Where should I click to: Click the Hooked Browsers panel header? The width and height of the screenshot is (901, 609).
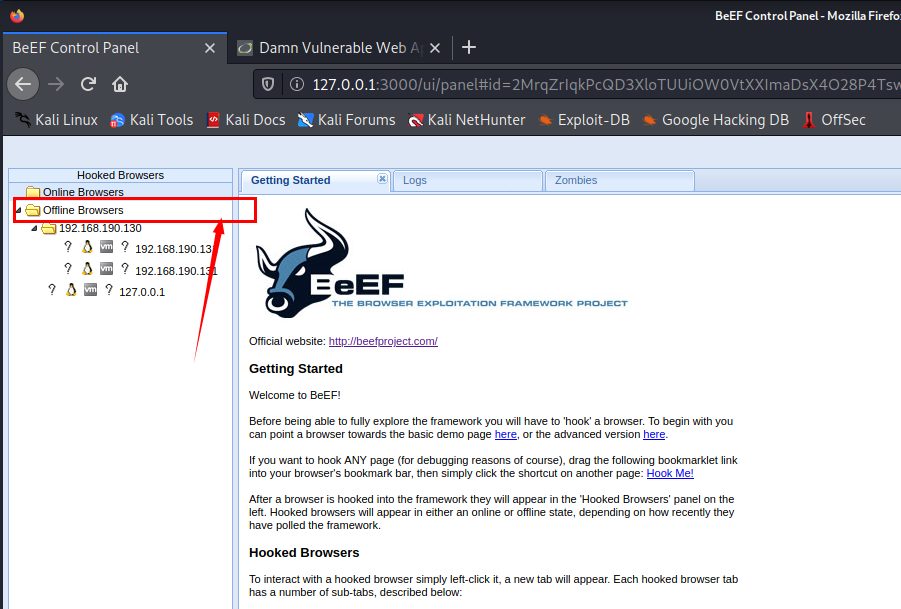[x=121, y=175]
